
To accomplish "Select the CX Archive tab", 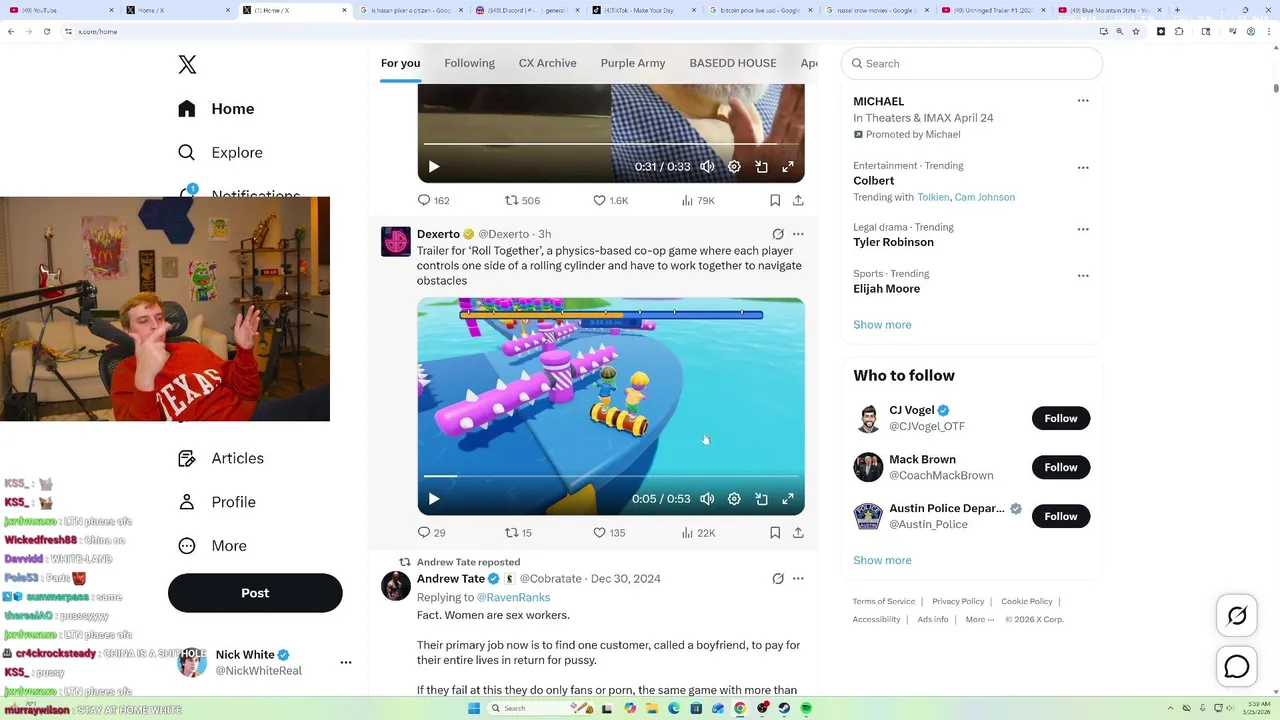I will 547,63.
